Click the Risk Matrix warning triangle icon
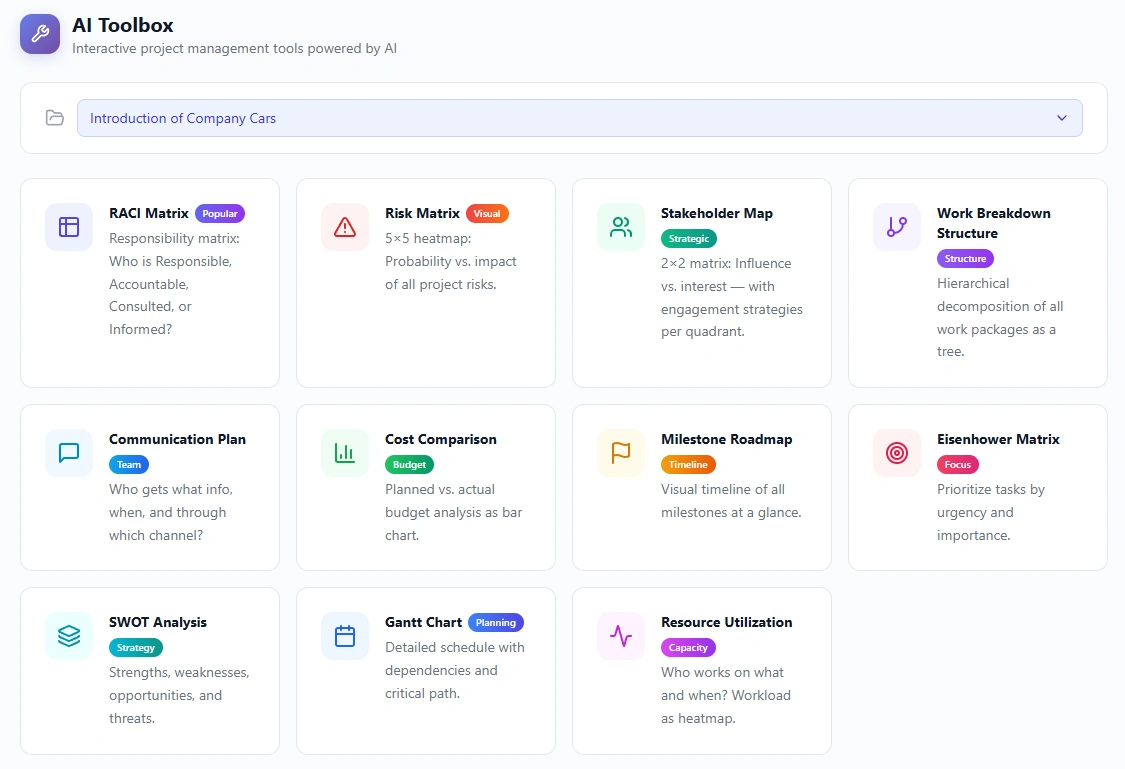This screenshot has width=1125, height=769. [344, 227]
